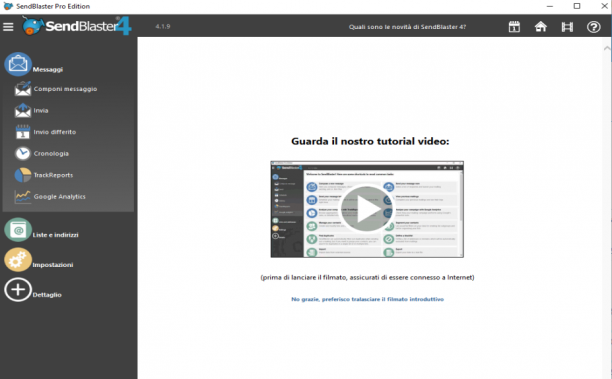
Task: Open the help question mark icon
Action: 594,27
